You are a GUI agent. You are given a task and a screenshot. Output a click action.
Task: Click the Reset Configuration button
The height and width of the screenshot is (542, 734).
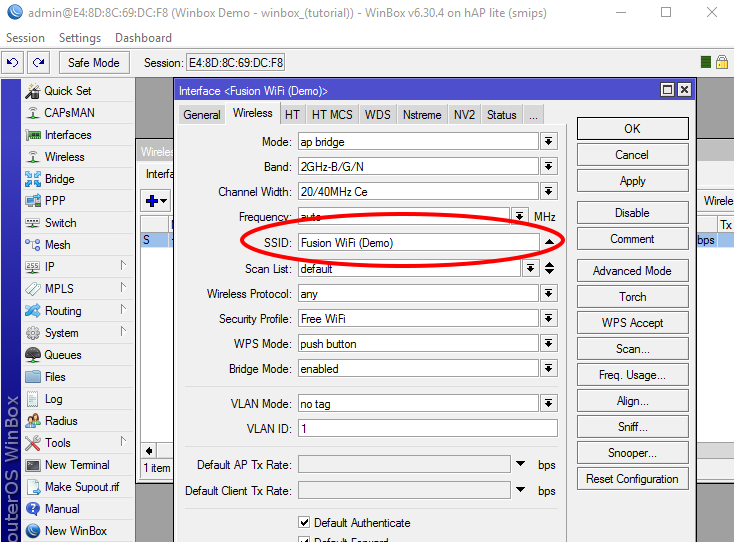[632, 479]
